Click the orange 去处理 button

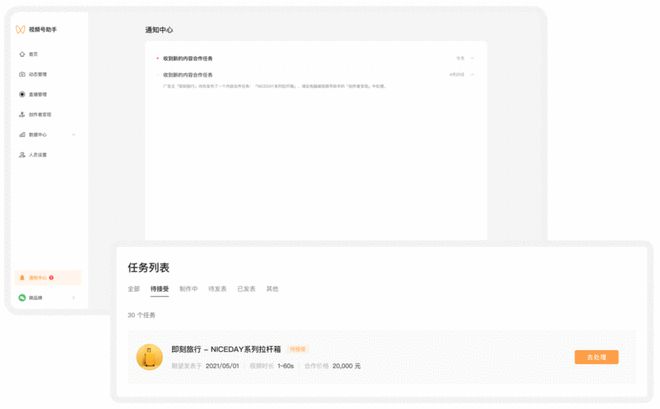596,357
